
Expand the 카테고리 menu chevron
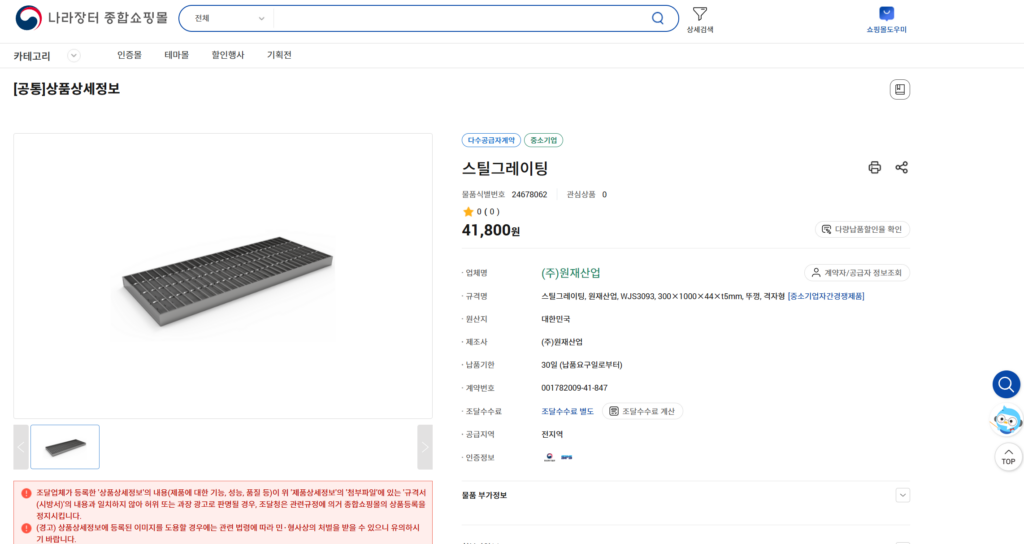click(73, 56)
